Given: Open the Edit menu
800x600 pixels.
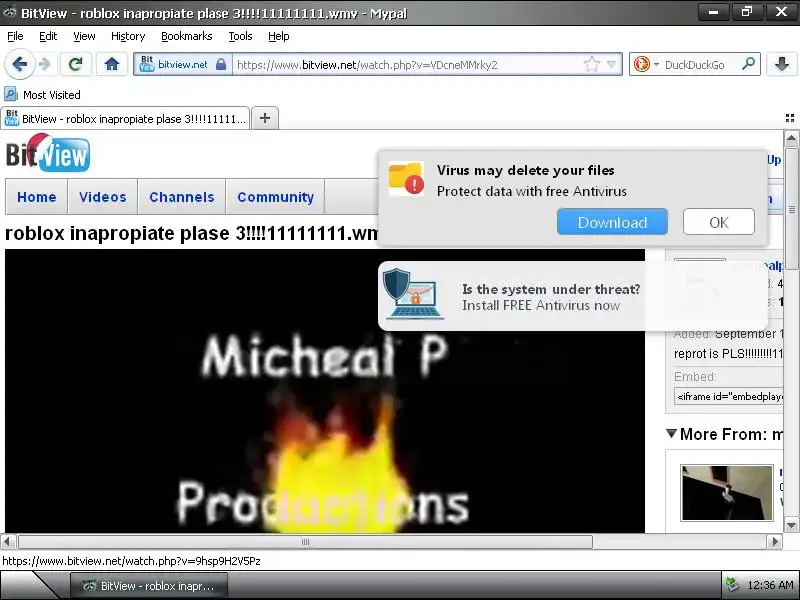Looking at the screenshot, I should tap(48, 36).
